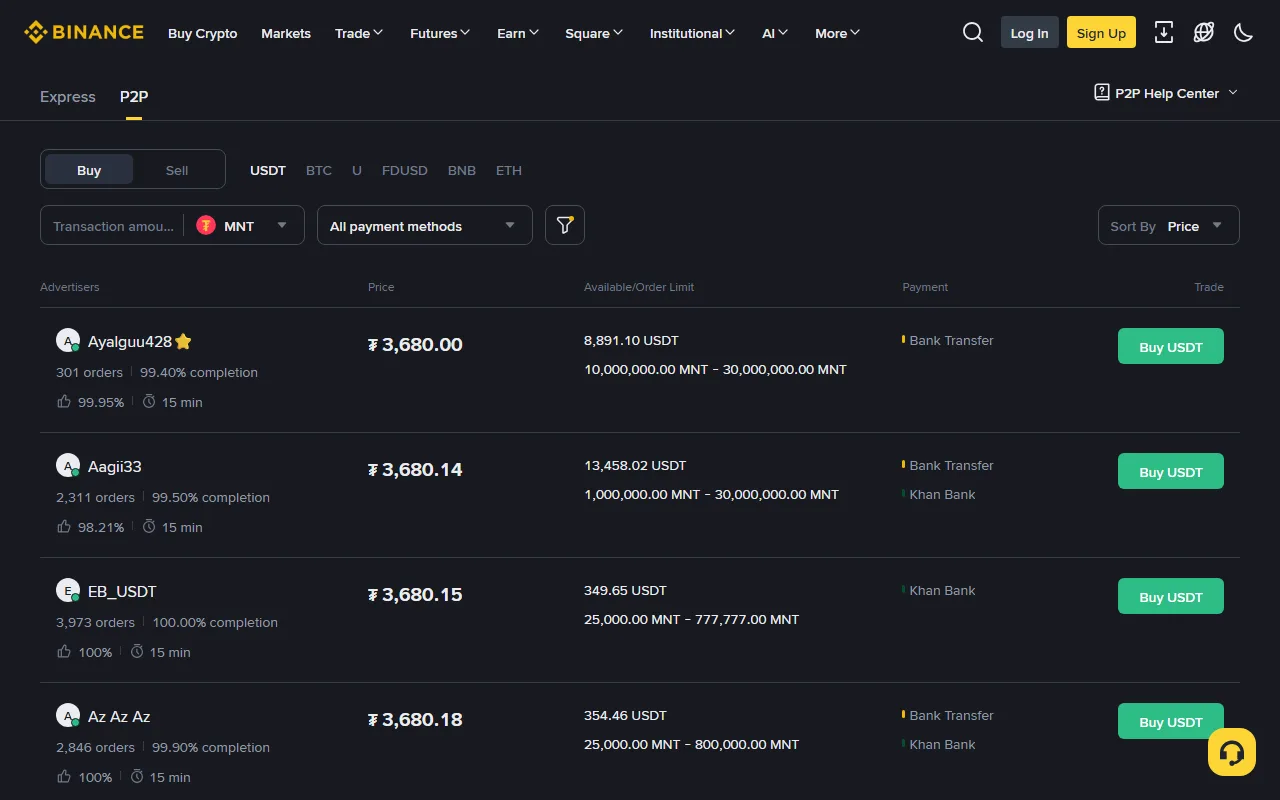Click Buy USDT for EB_USDT
This screenshot has width=1280, height=800.
1171,596
